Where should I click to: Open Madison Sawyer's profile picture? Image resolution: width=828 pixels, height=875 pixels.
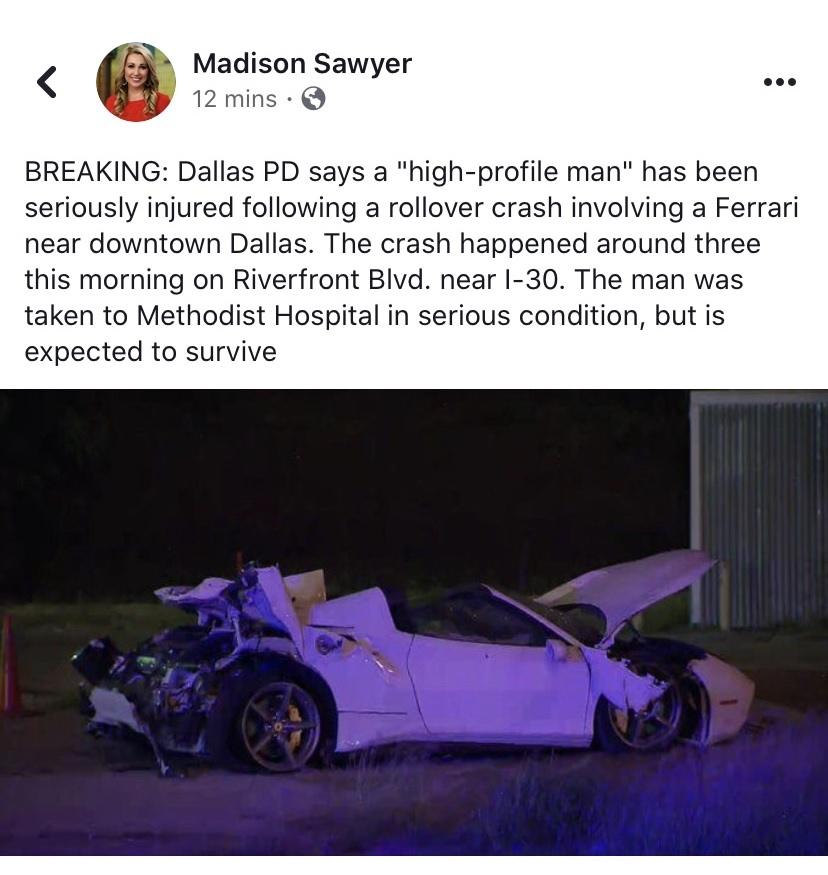point(136,81)
